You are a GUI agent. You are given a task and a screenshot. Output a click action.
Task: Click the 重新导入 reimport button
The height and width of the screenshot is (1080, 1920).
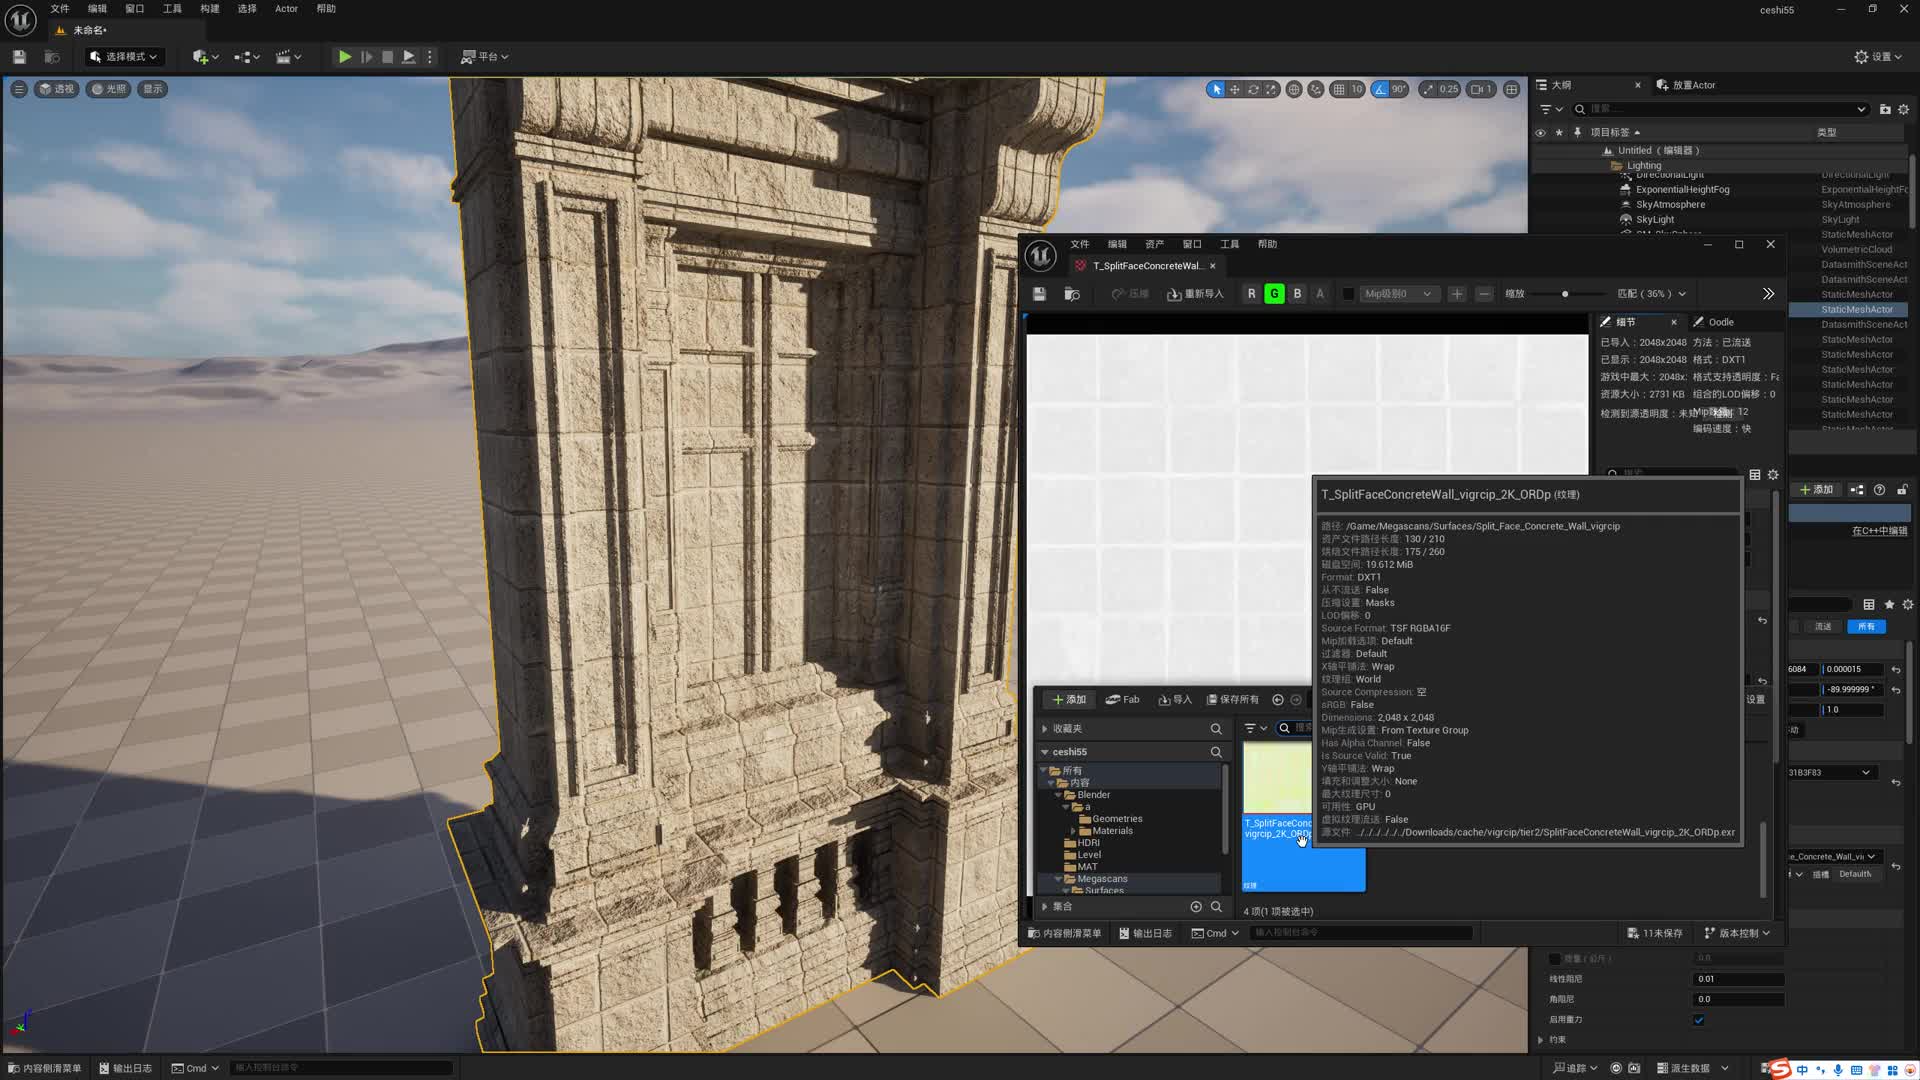(x=1195, y=294)
